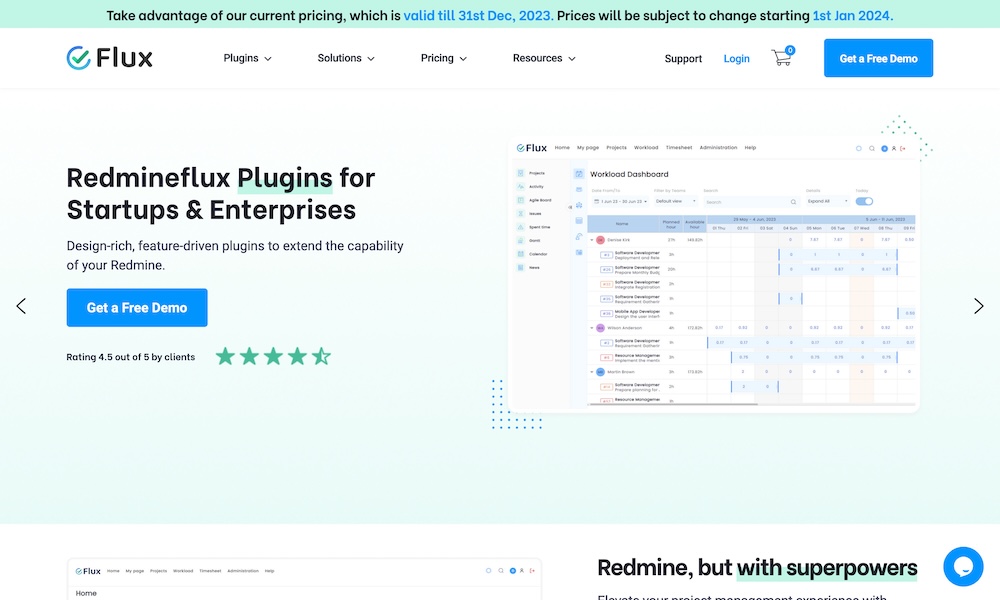
Task: Expand the Solutions dropdown menu
Action: (346, 58)
